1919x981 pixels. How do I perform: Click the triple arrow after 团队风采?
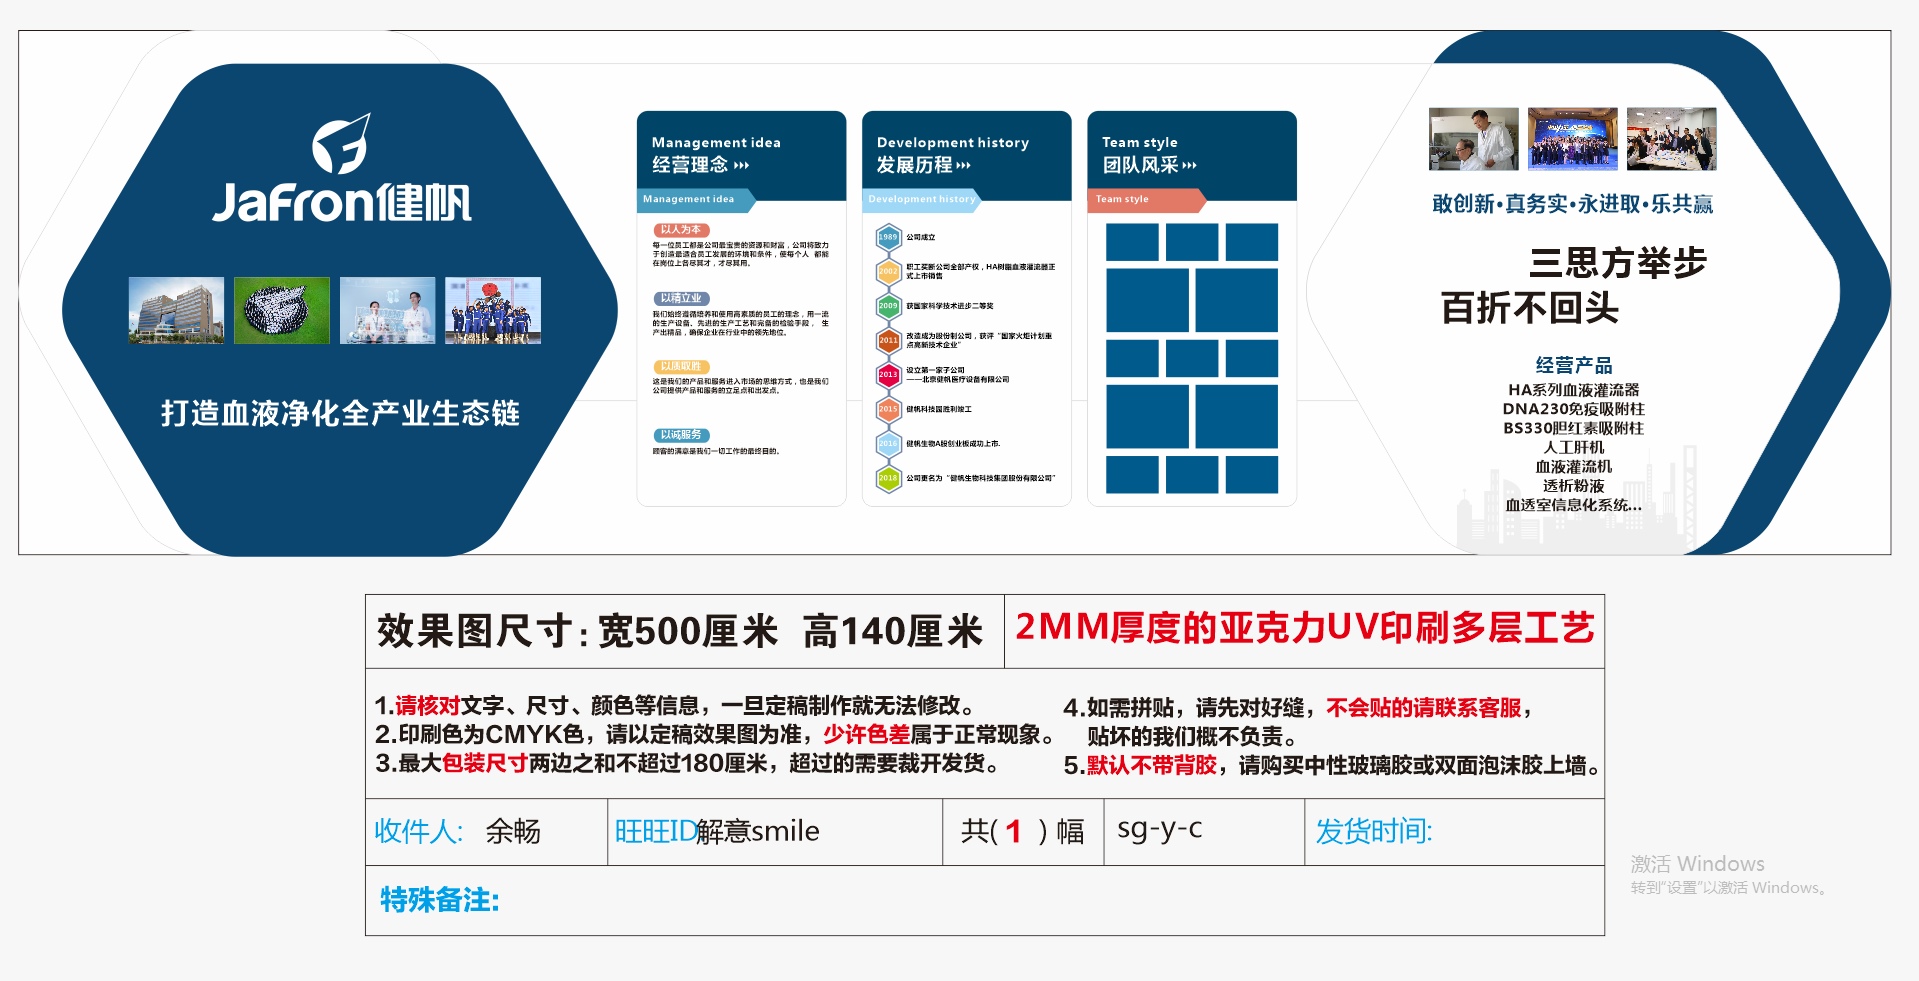click(1189, 166)
